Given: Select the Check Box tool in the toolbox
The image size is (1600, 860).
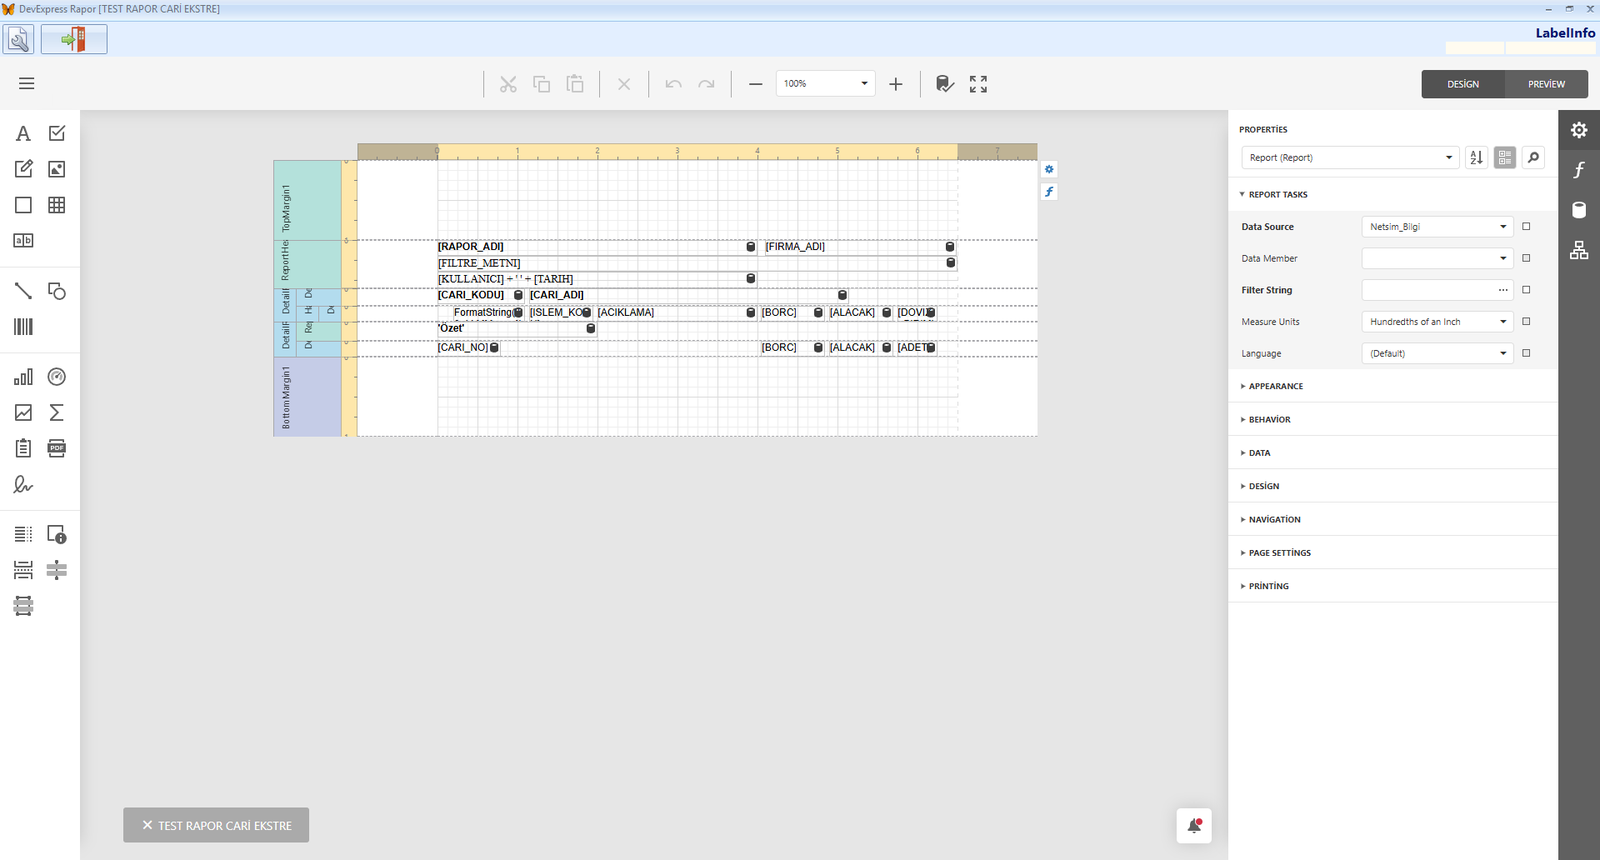Looking at the screenshot, I should click(x=57, y=133).
